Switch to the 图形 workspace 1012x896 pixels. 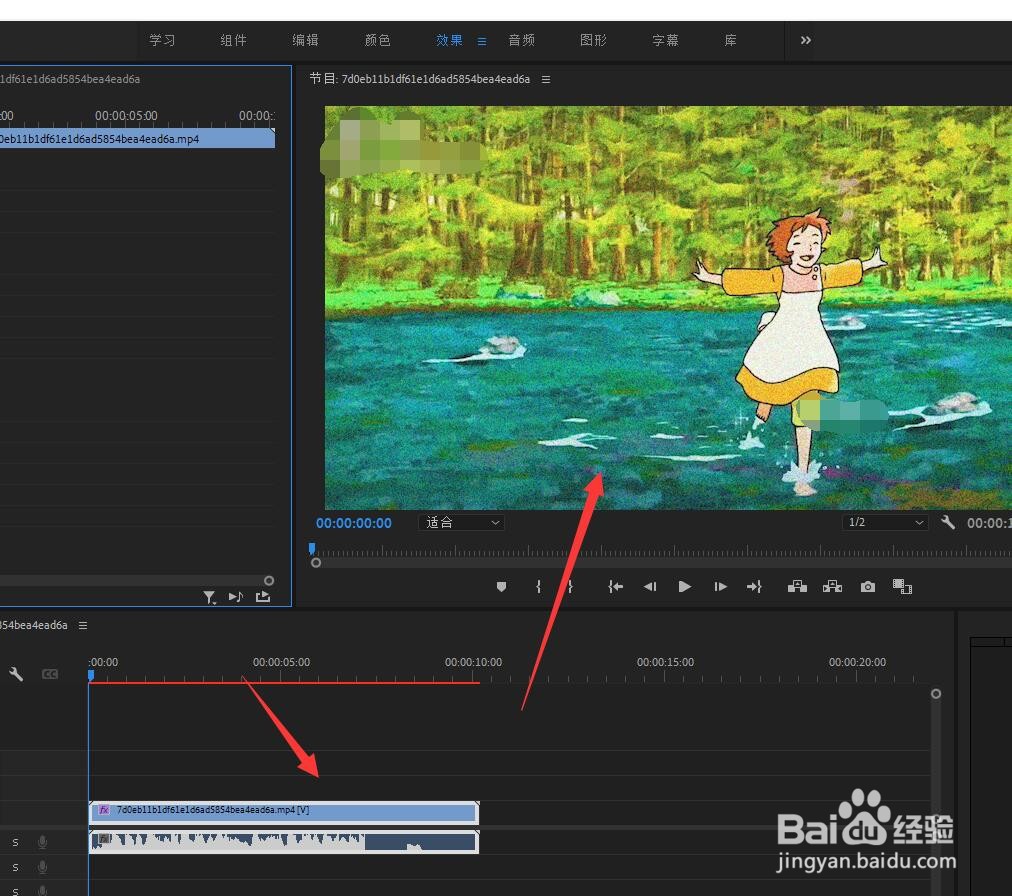pyautogui.click(x=593, y=40)
